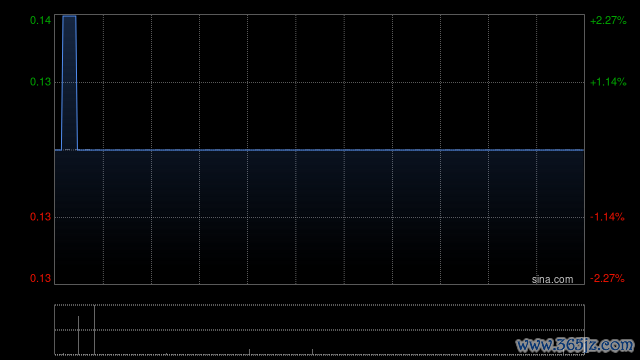Click the price spike peak at 0.14
The image size is (640, 360).
(69, 16)
